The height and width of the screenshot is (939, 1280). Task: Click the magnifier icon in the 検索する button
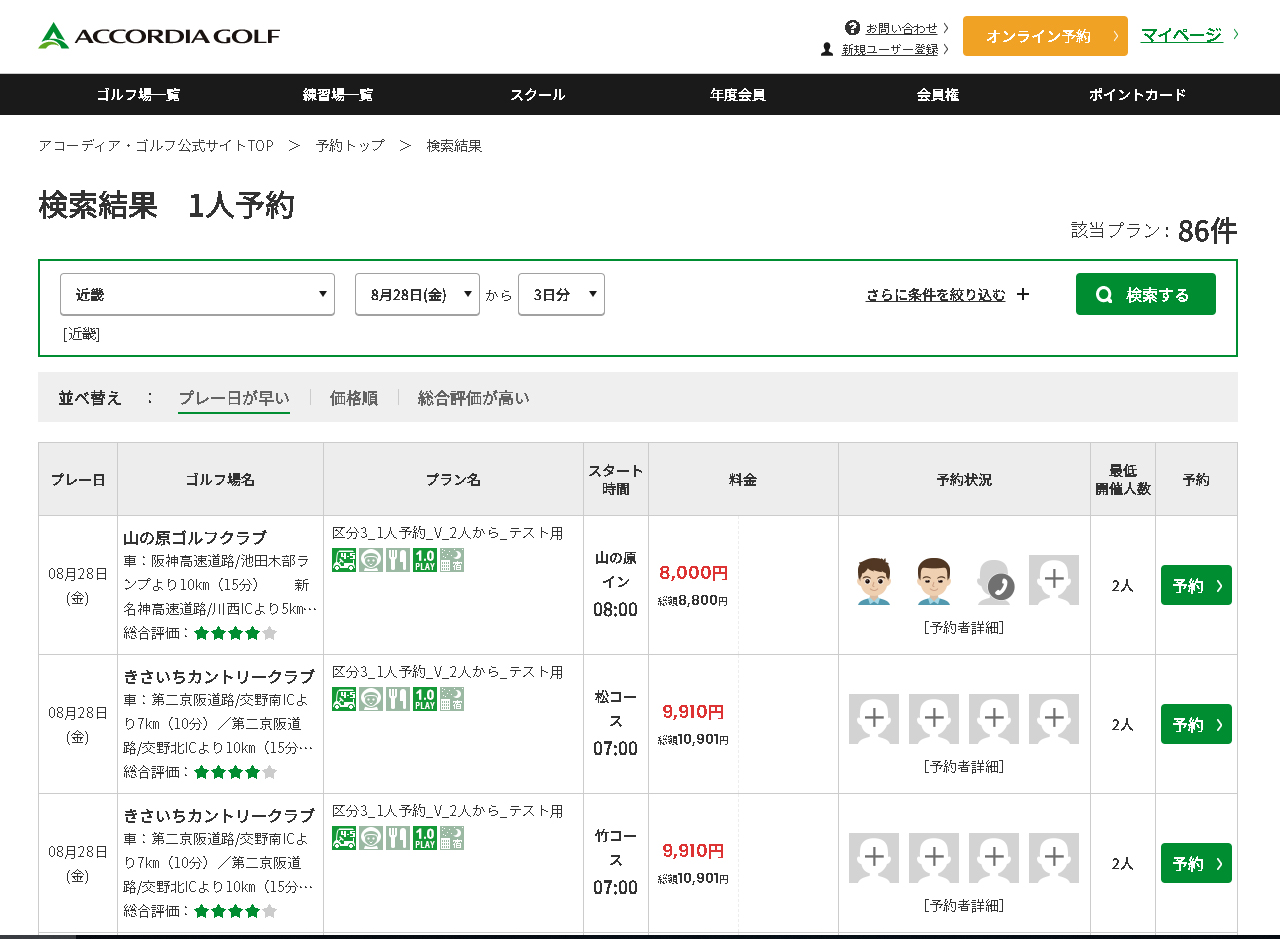pos(1104,295)
